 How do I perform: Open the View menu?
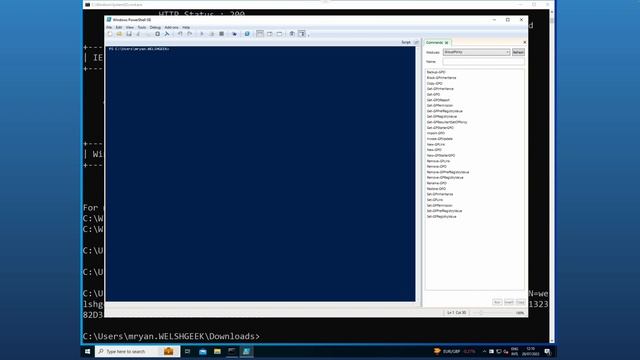[130, 27]
